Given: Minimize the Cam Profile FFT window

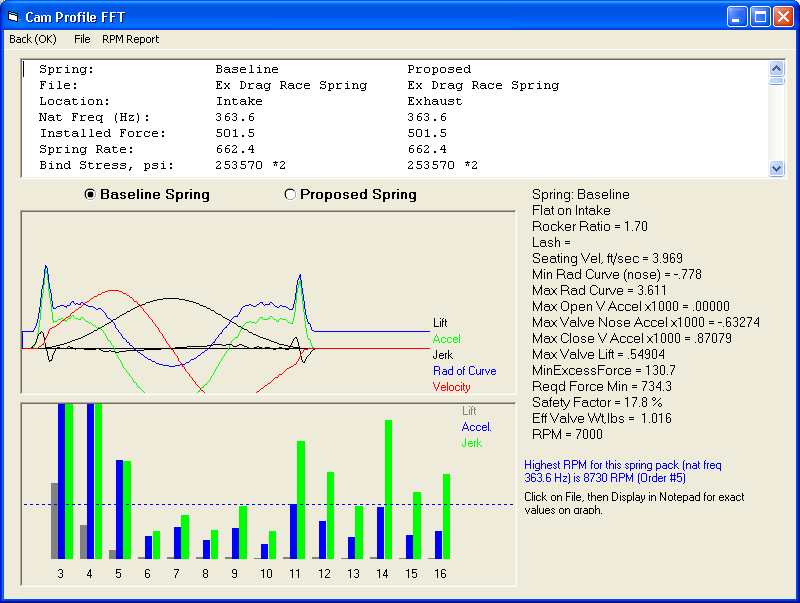Looking at the screenshot, I should [737, 17].
